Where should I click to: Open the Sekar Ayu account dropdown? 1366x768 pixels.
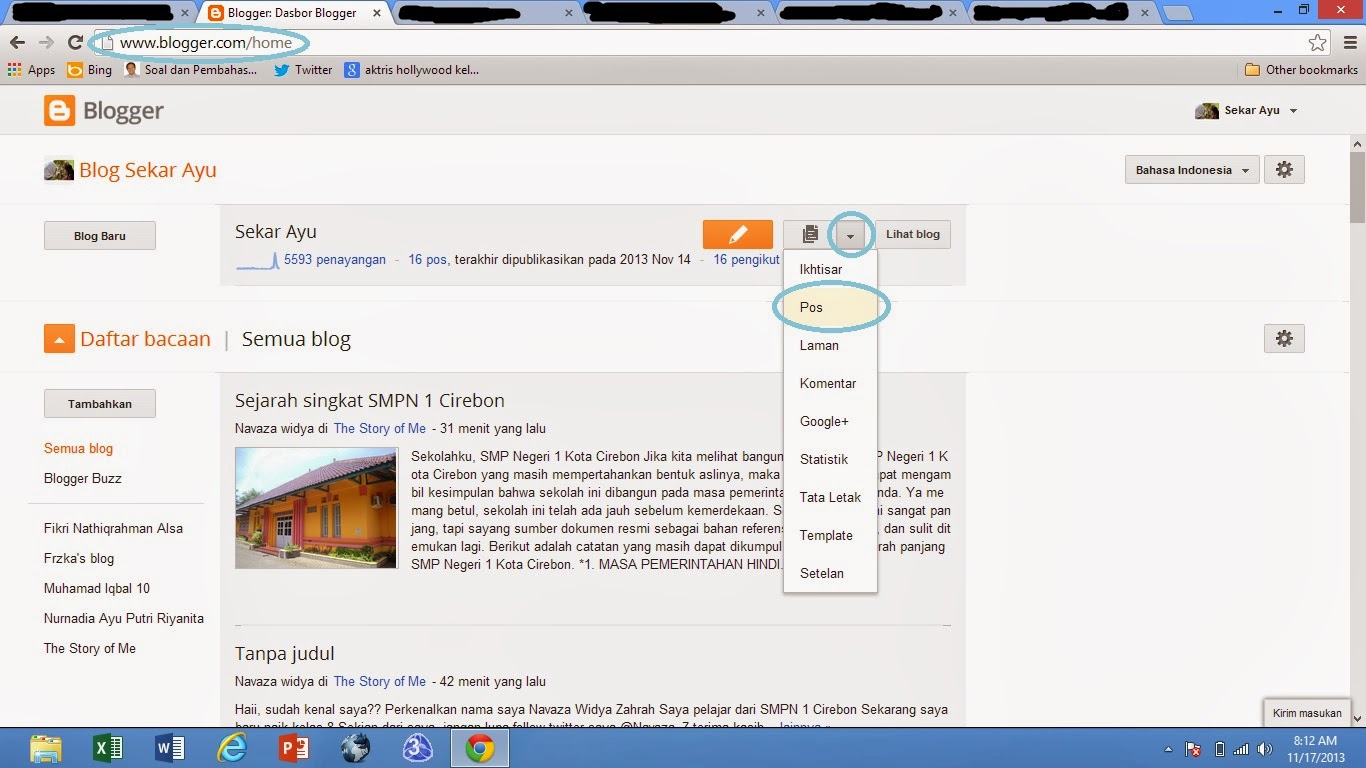1246,111
